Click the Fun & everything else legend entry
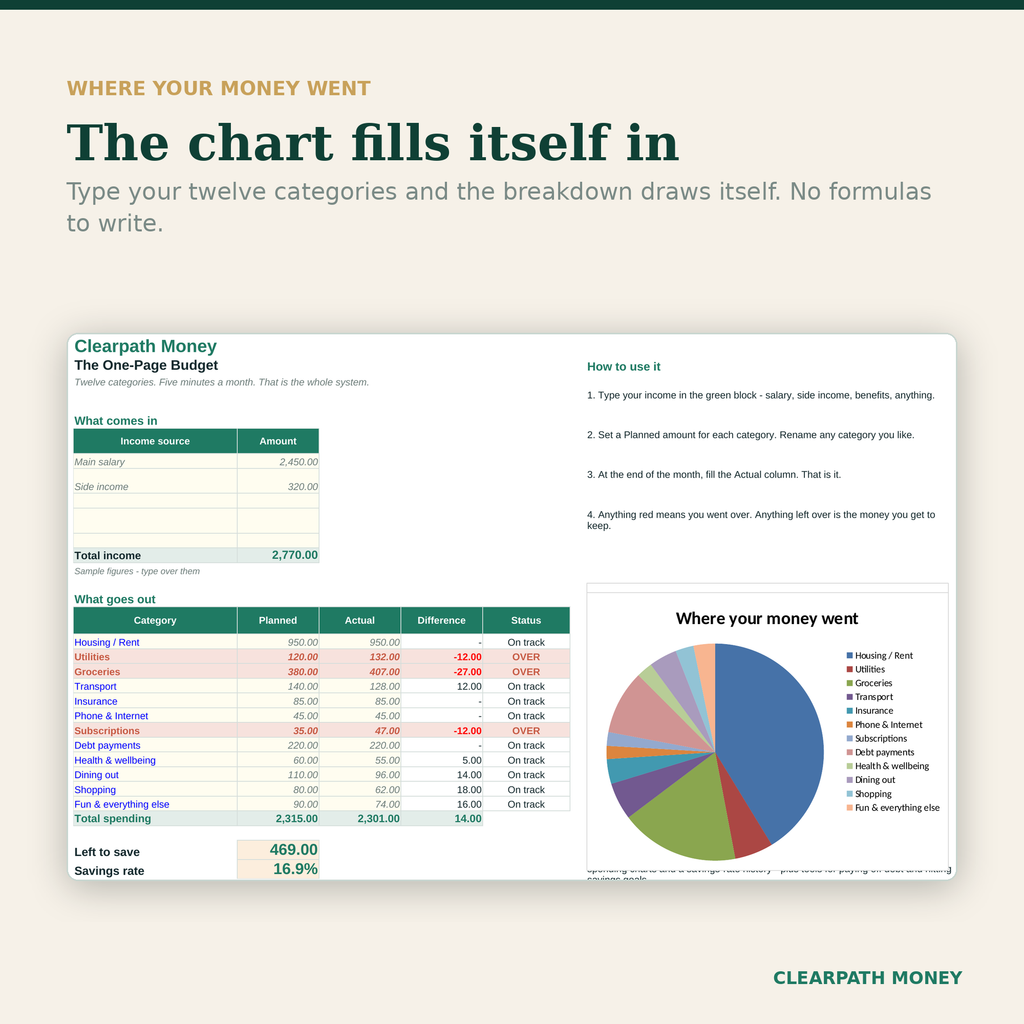The height and width of the screenshot is (1024, 1024). pos(893,808)
